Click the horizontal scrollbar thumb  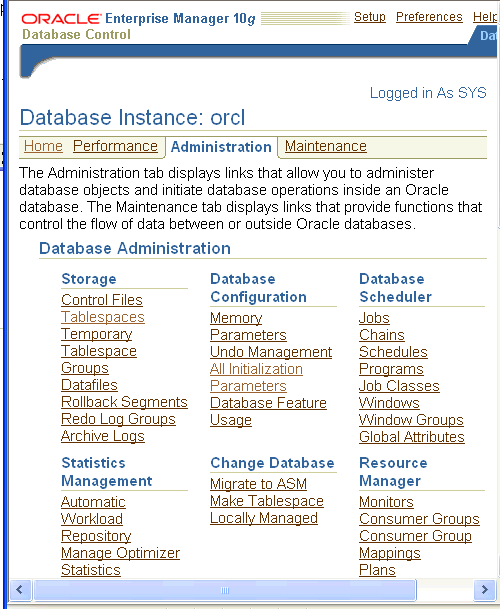pyautogui.click(x=225, y=590)
